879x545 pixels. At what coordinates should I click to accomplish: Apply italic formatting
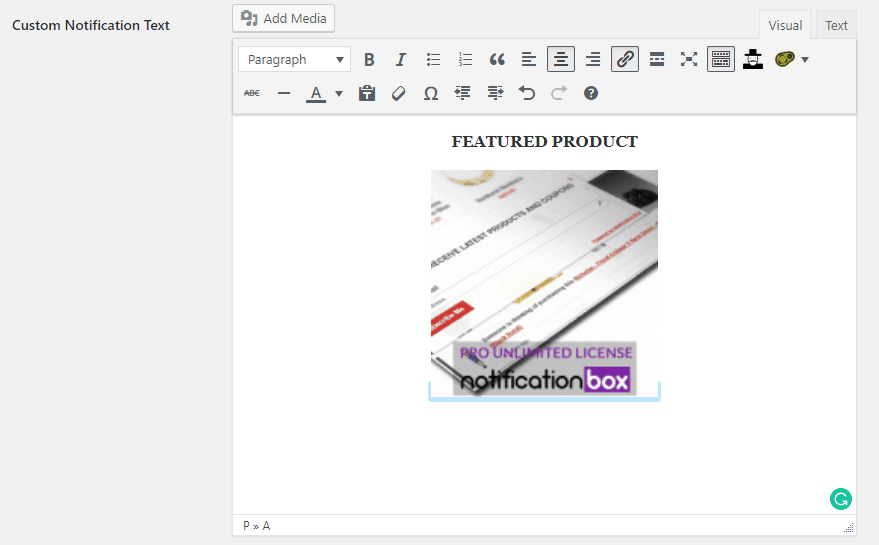tap(401, 60)
